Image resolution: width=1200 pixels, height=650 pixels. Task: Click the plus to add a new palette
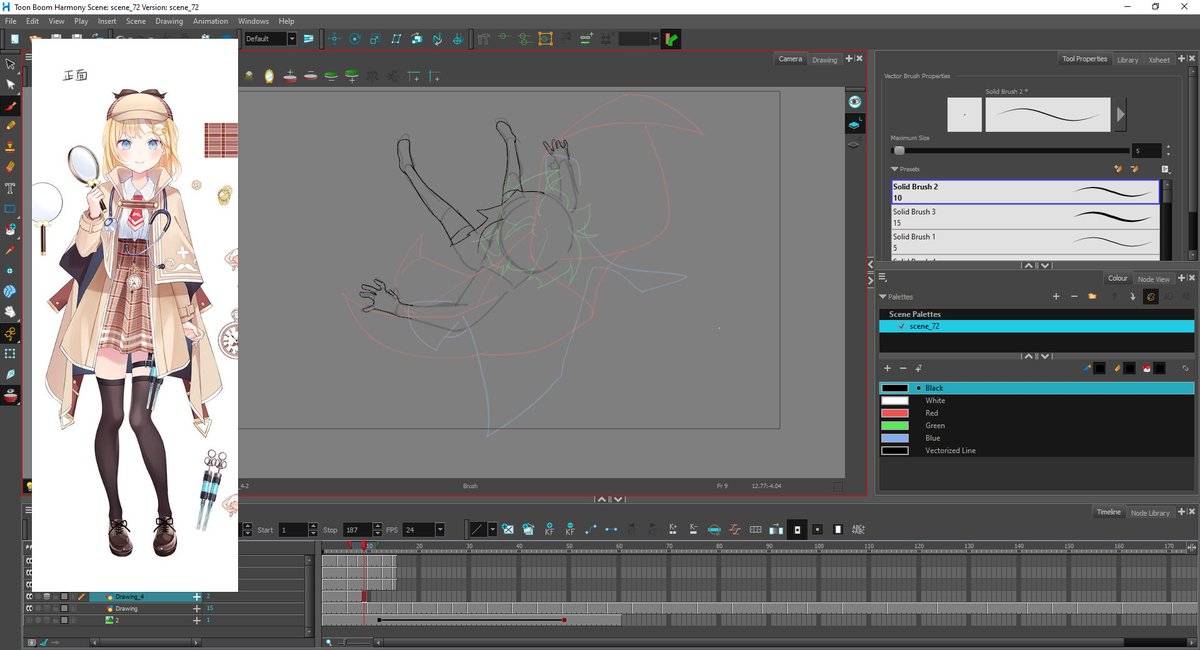point(1056,296)
